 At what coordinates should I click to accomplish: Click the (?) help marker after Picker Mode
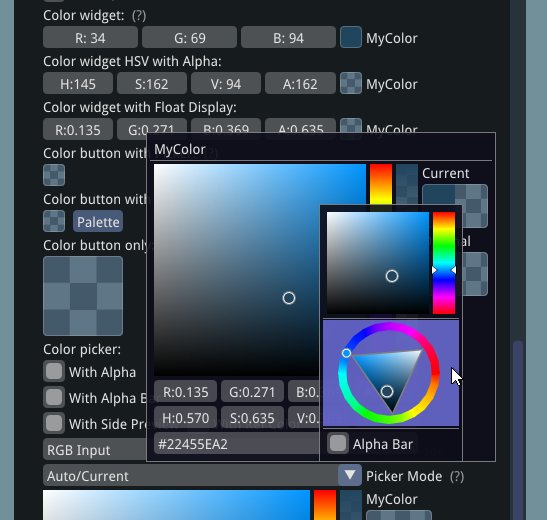(x=457, y=476)
